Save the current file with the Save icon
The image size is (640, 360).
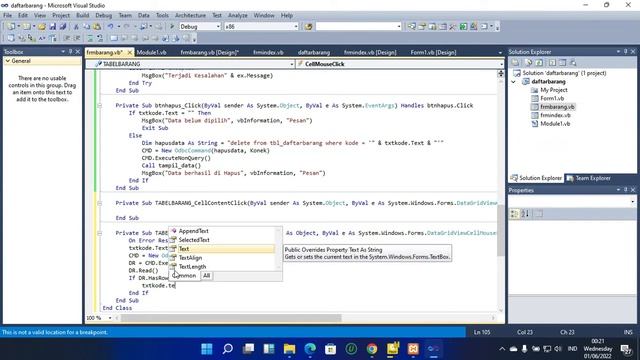coord(53,27)
